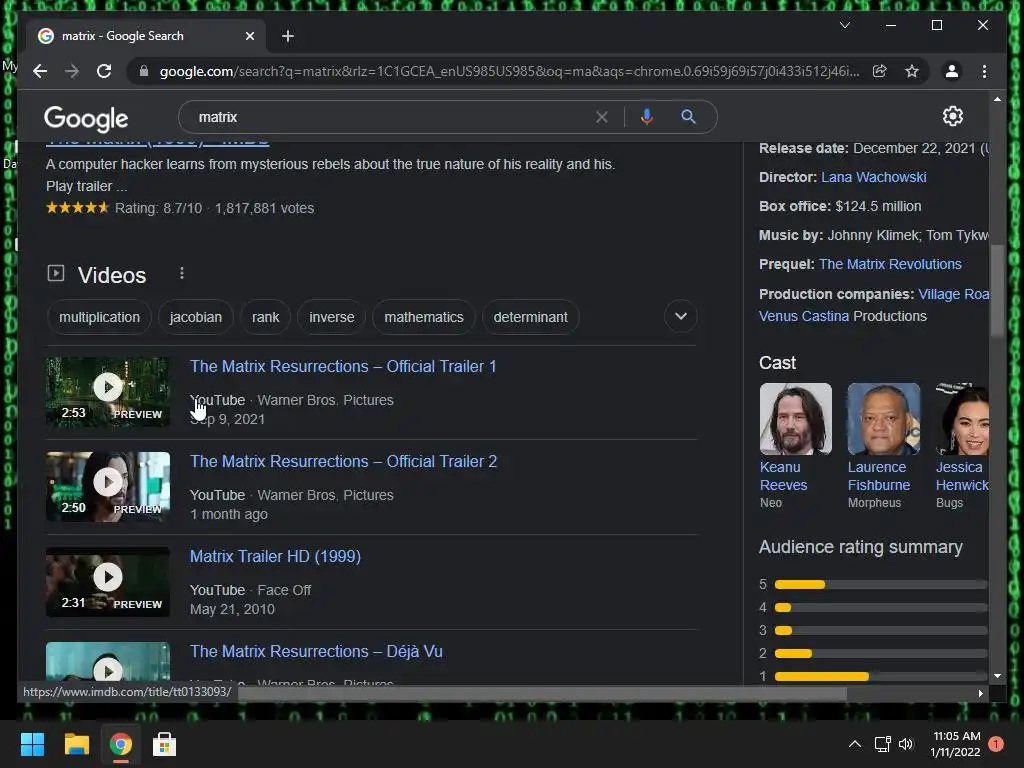Expand more video filter chips
1024x768 pixels.
pyautogui.click(x=680, y=317)
